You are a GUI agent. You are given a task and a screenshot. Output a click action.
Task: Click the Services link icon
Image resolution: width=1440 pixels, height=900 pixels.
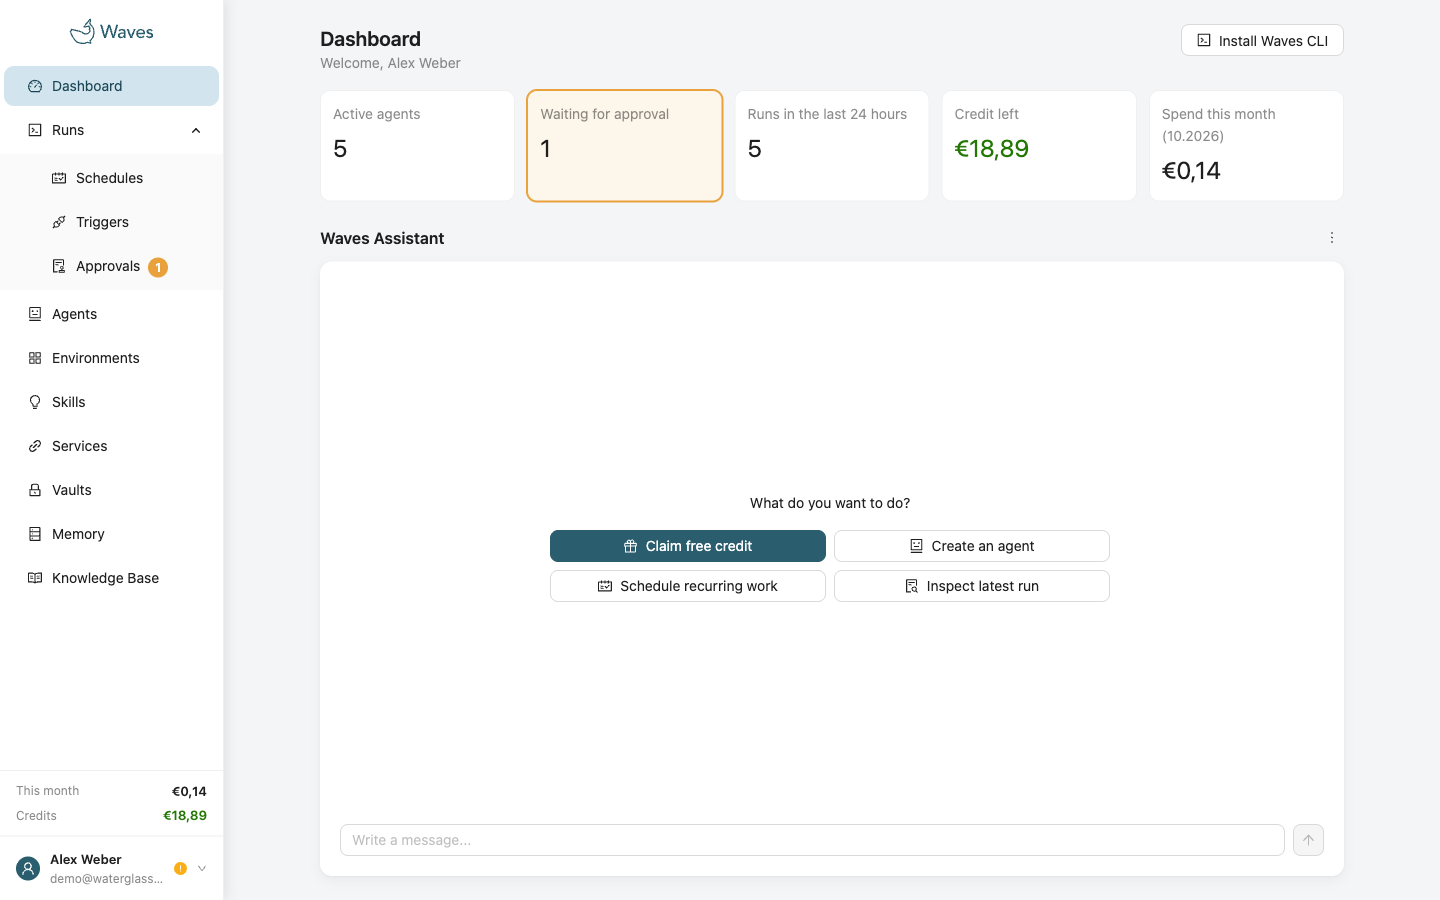[35, 446]
